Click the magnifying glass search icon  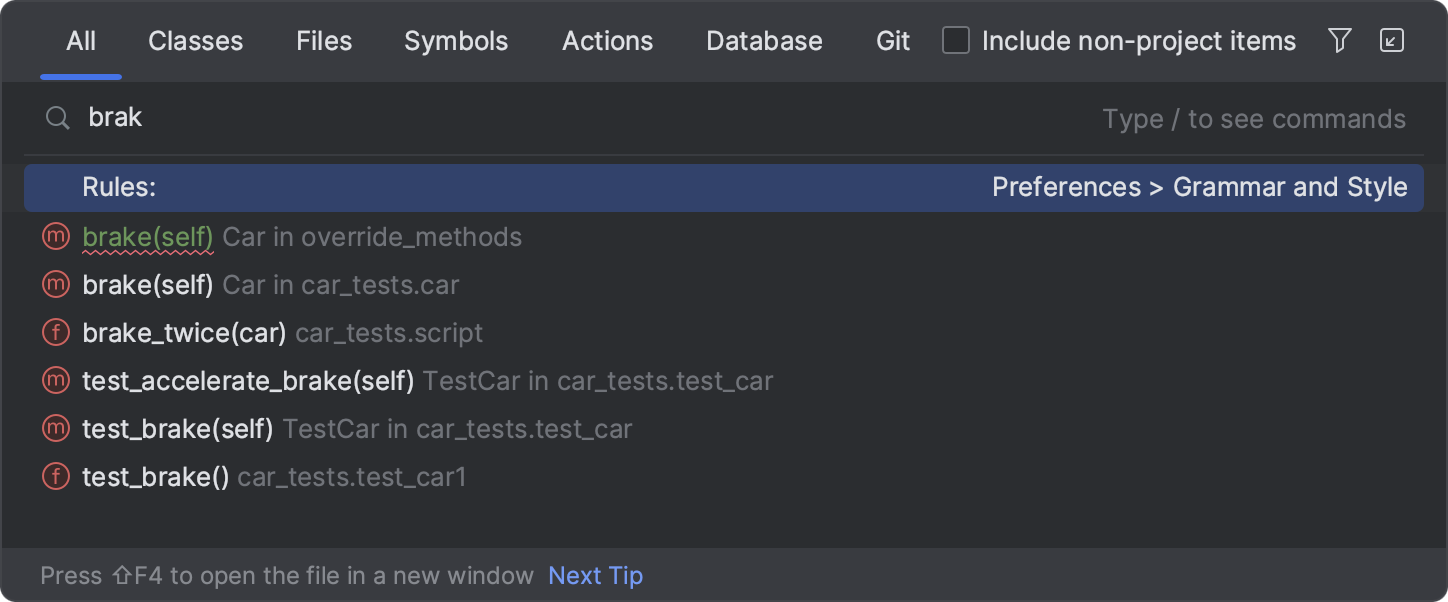57,117
